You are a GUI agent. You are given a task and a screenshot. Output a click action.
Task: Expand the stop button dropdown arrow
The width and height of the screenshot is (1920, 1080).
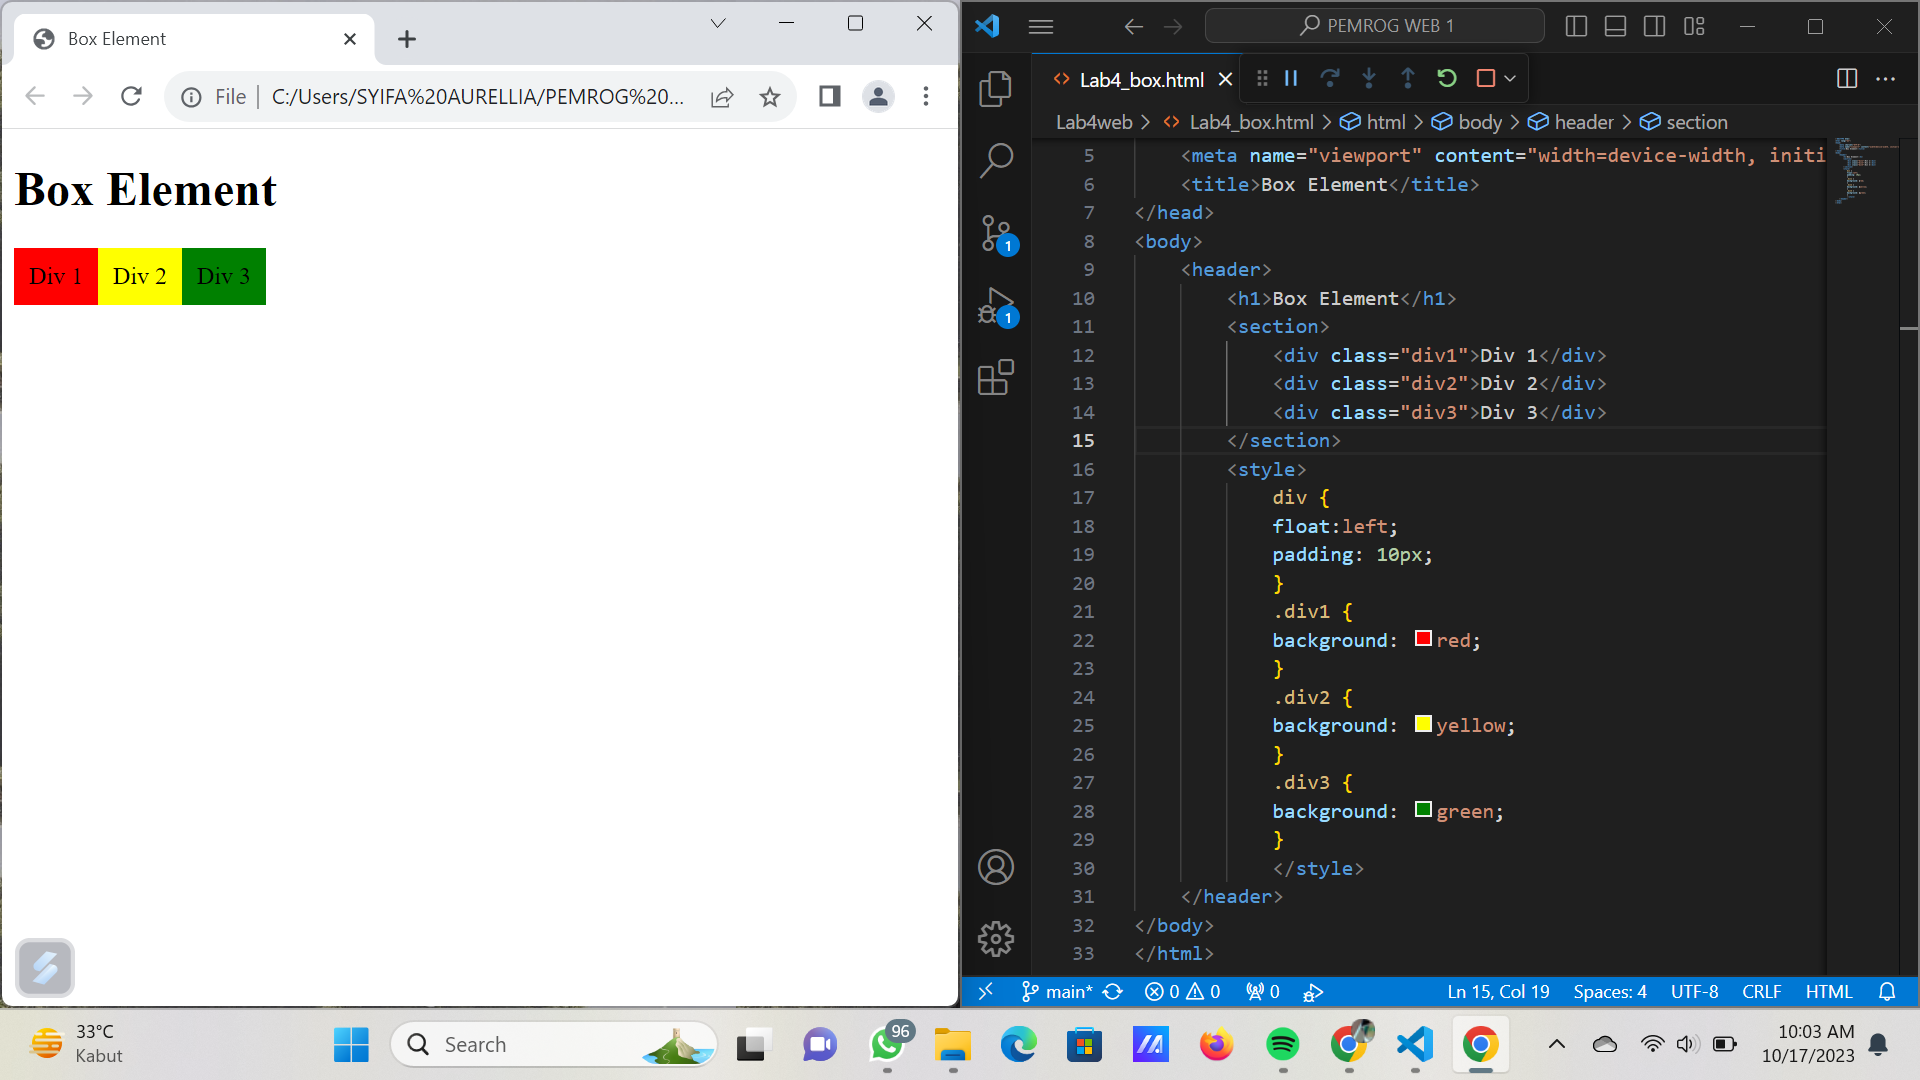click(x=1510, y=78)
